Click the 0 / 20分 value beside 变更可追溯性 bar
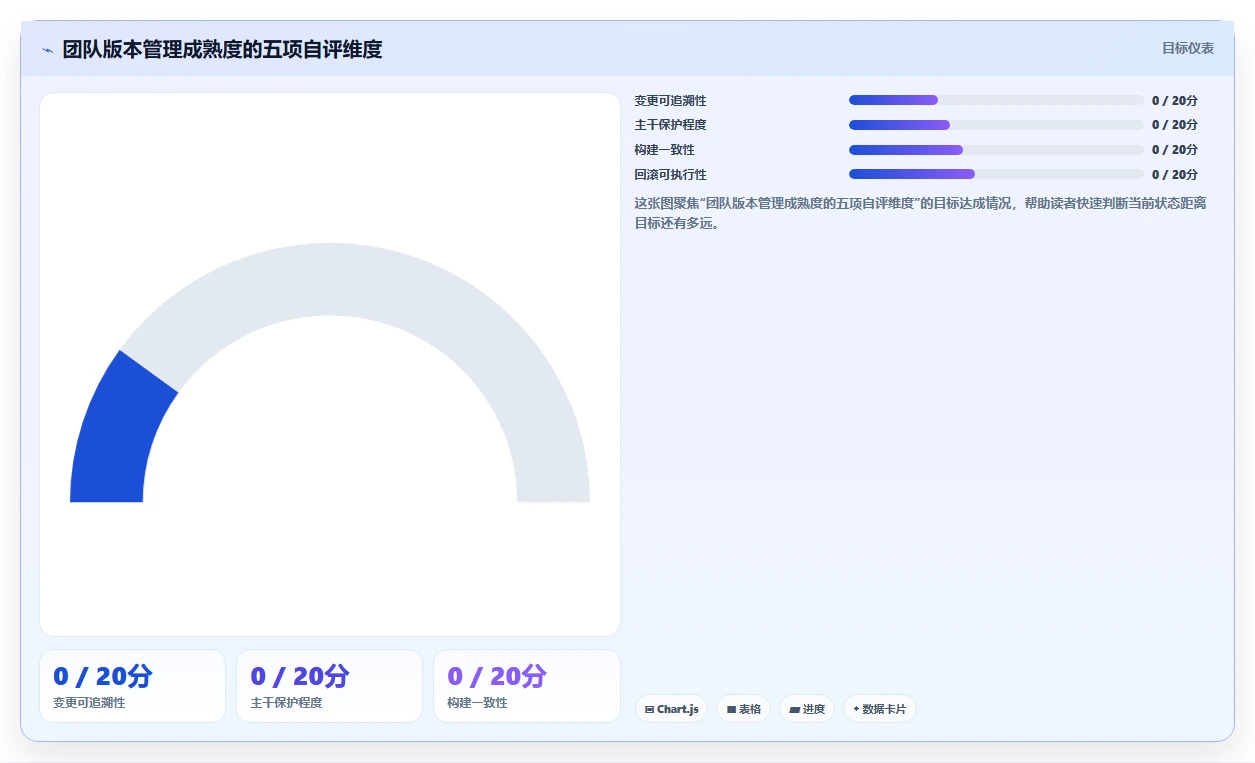1255x763 pixels. point(1175,101)
